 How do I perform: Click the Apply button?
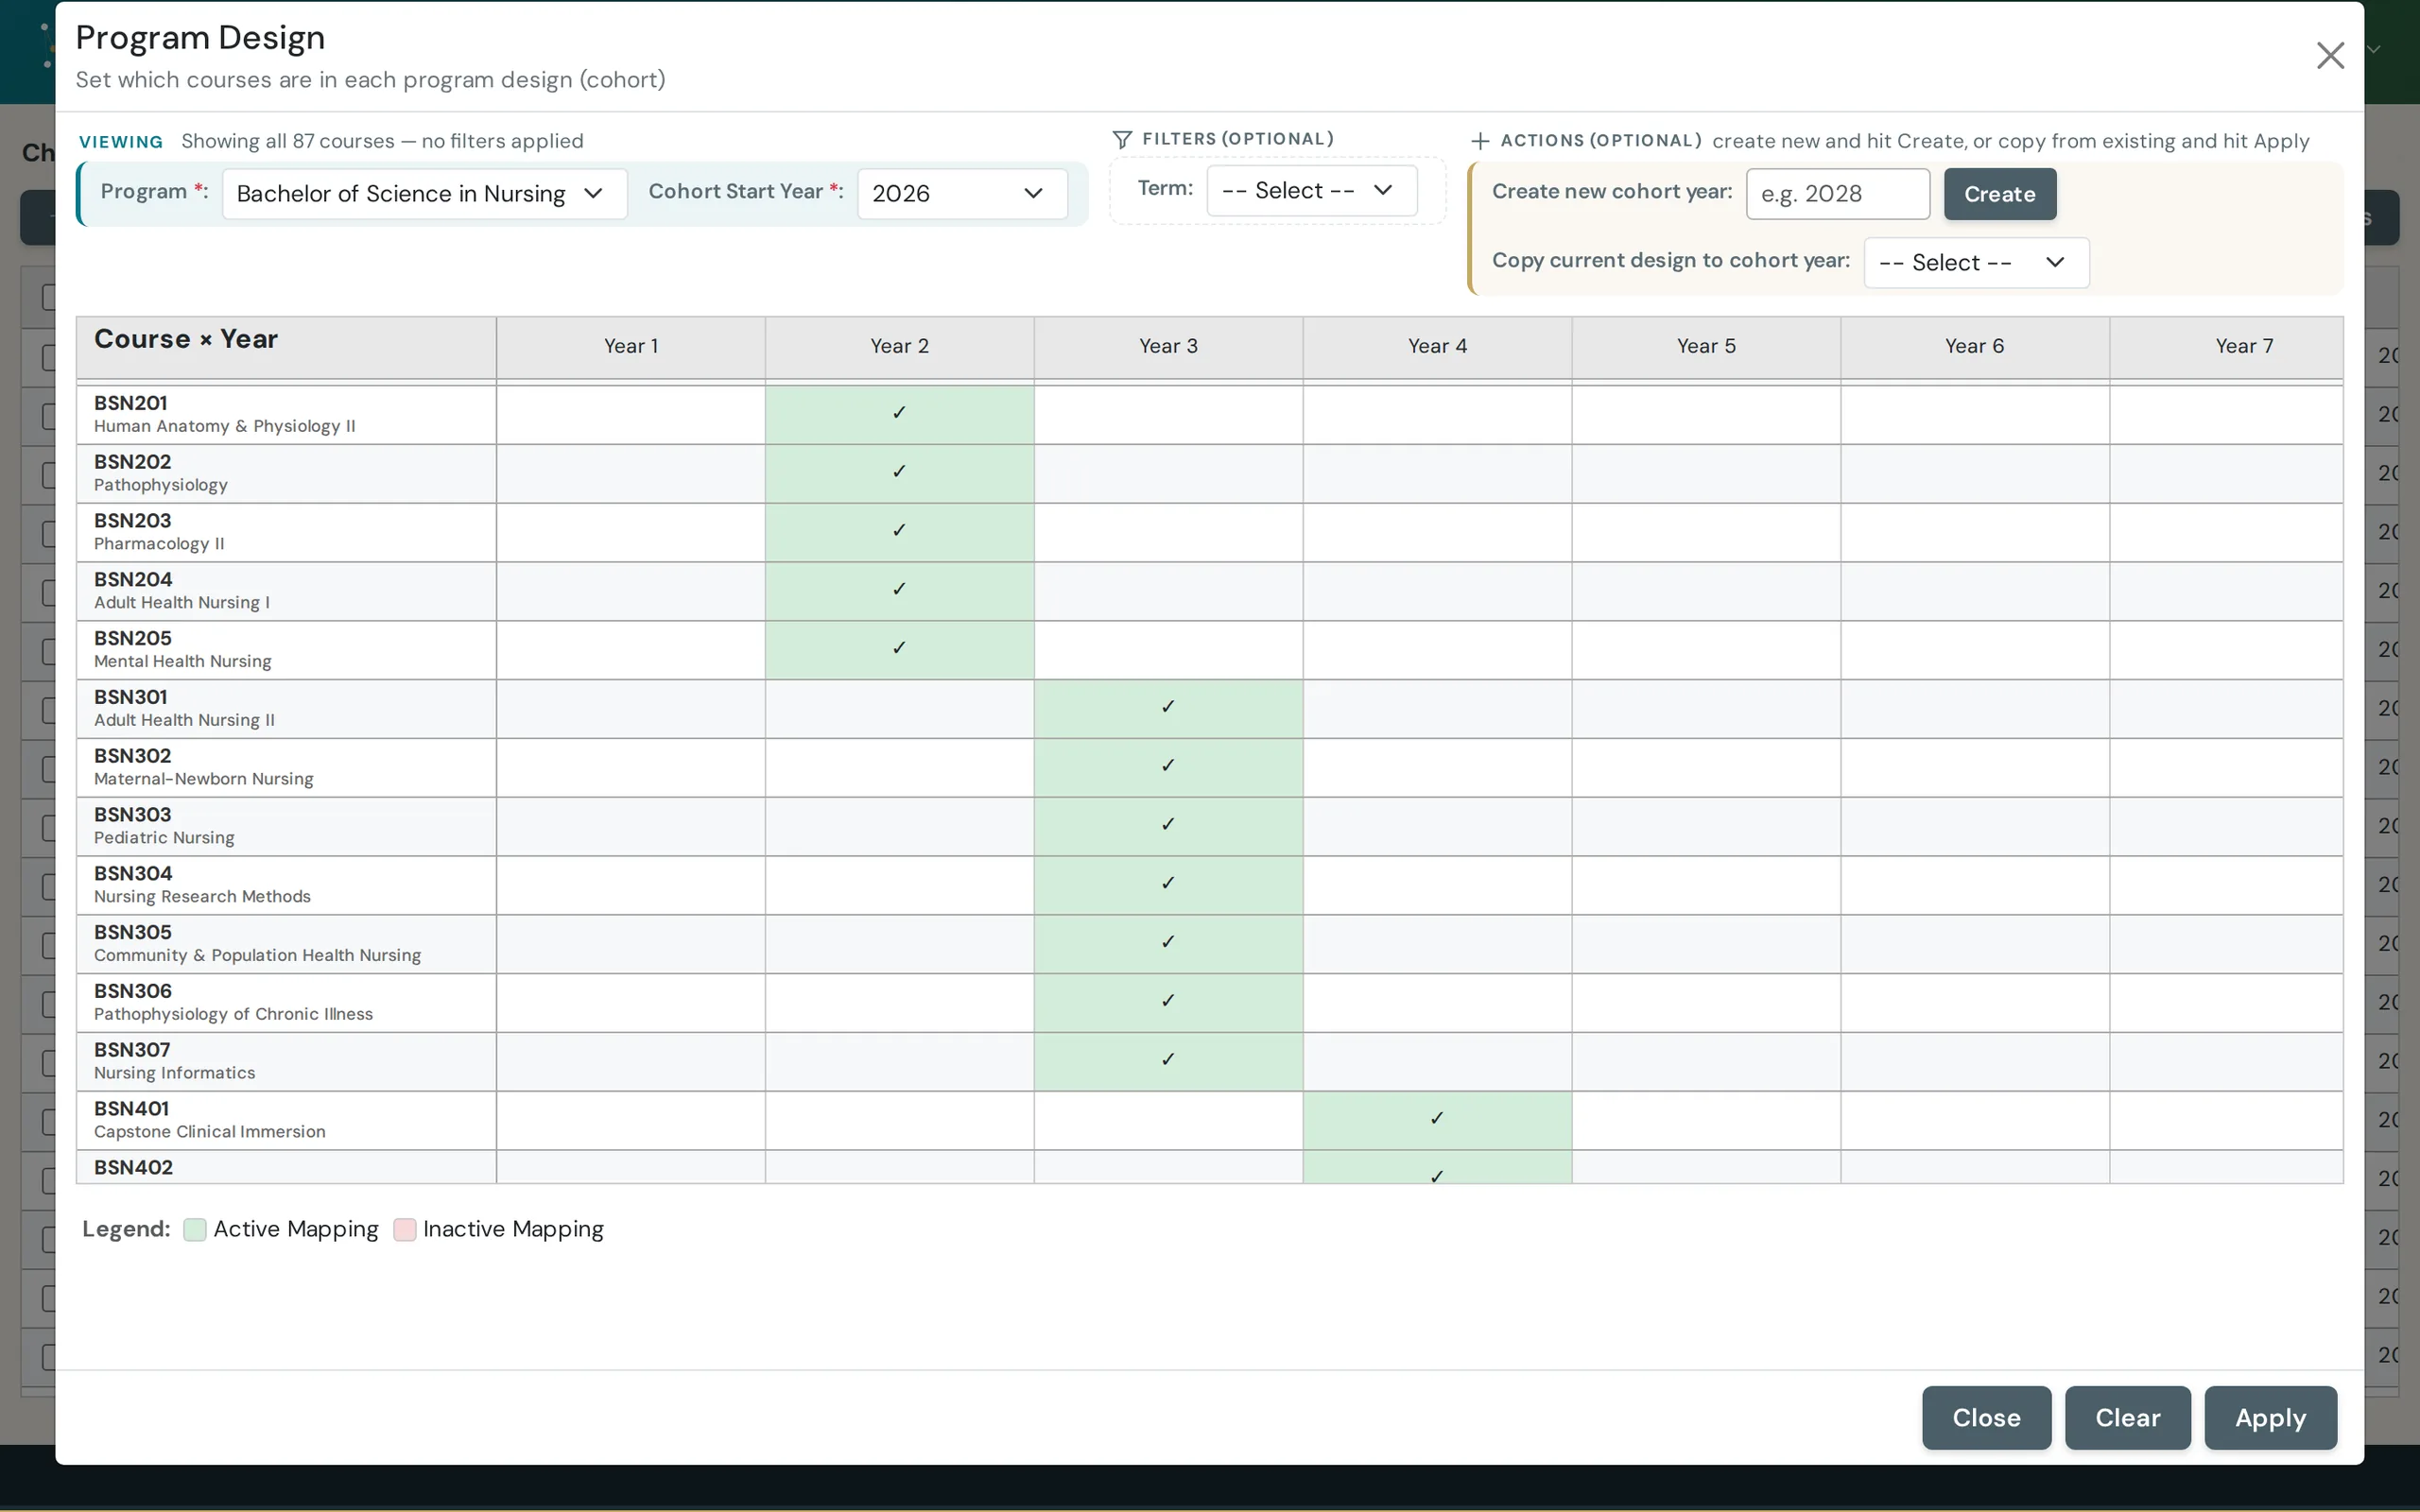(2270, 1417)
